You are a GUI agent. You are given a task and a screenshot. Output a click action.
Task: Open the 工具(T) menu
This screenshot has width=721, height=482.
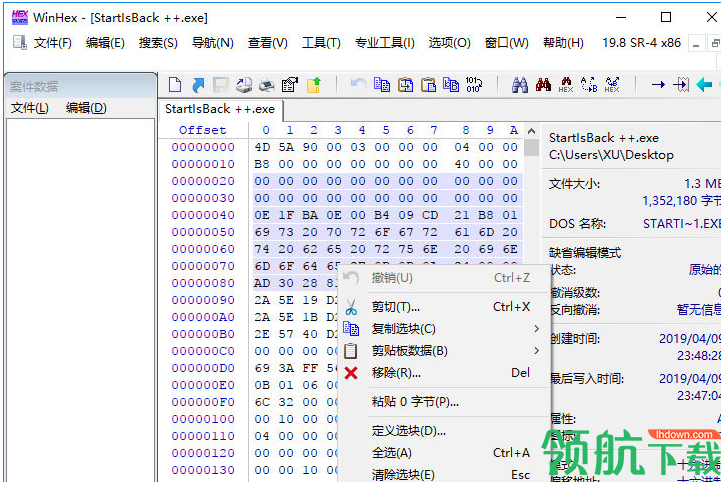coord(321,43)
